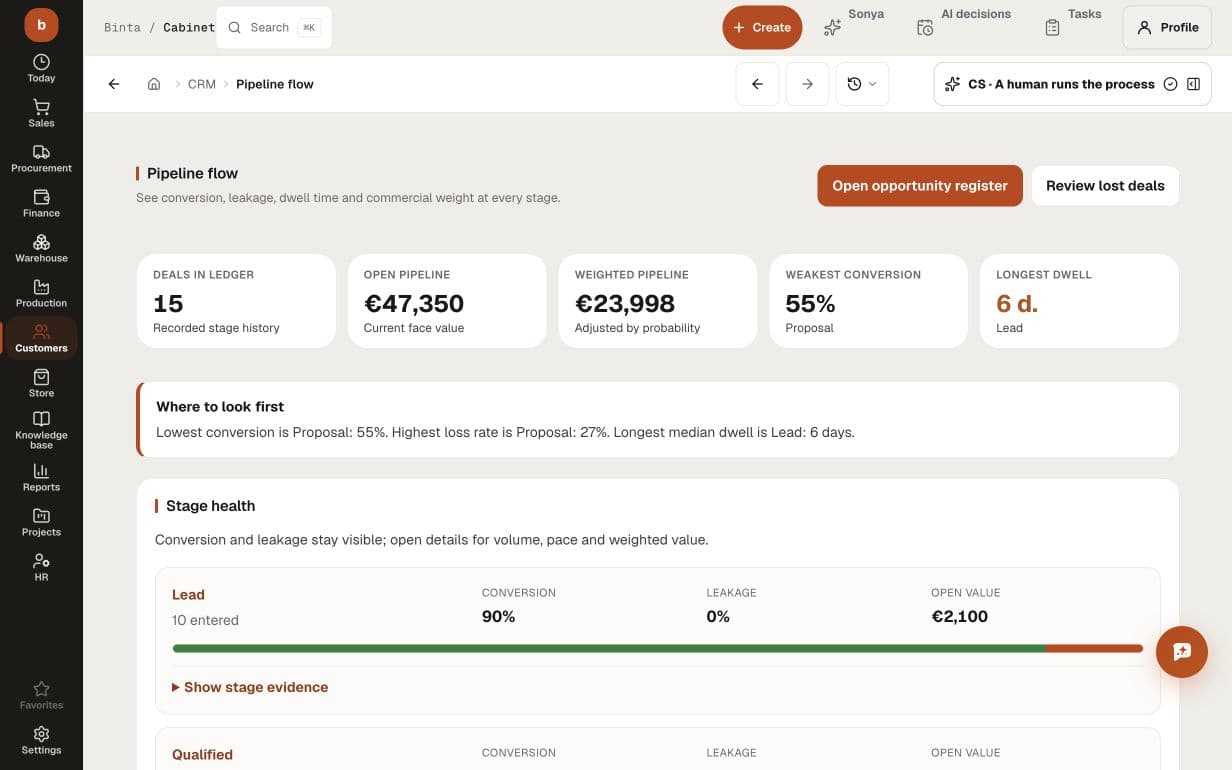This screenshot has height=770, width=1232.
Task: Click the CRM breadcrumb
Action: pyautogui.click(x=202, y=84)
